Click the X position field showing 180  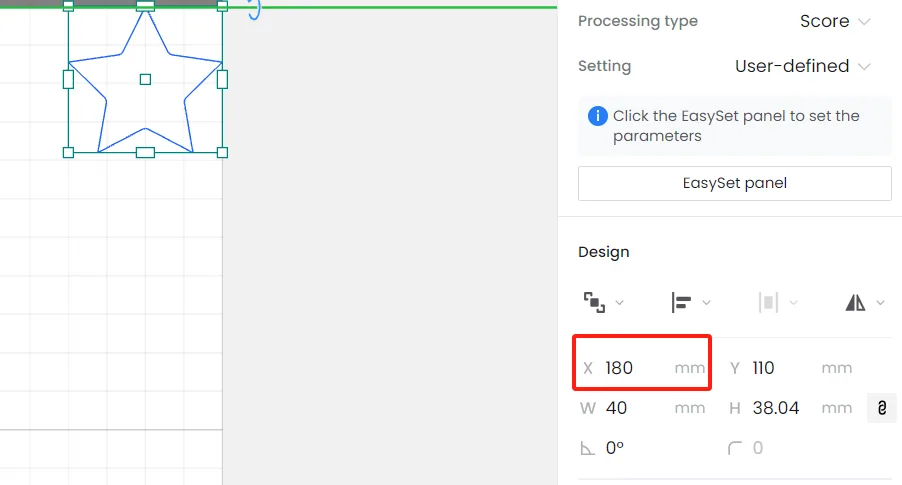pos(643,368)
